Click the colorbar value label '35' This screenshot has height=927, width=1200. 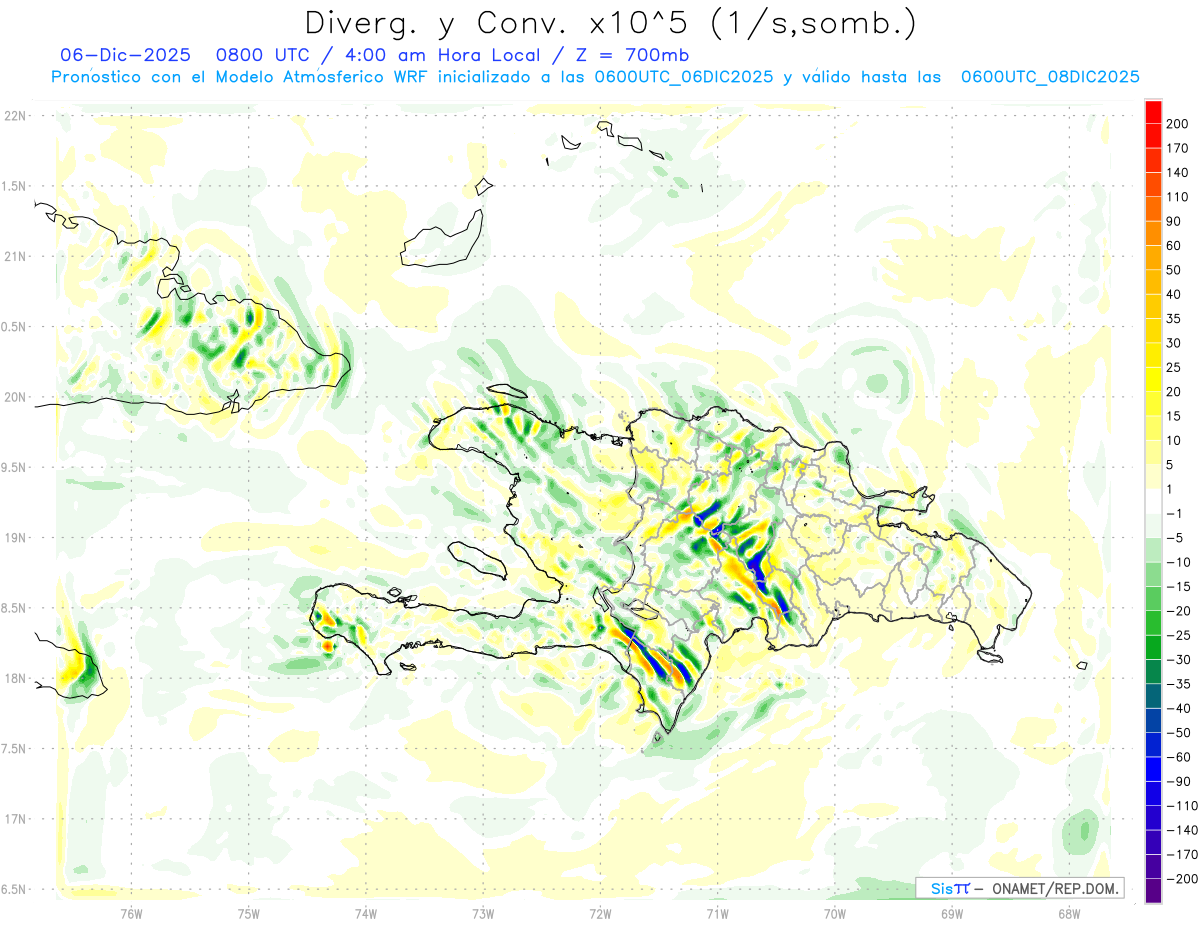[1174, 319]
